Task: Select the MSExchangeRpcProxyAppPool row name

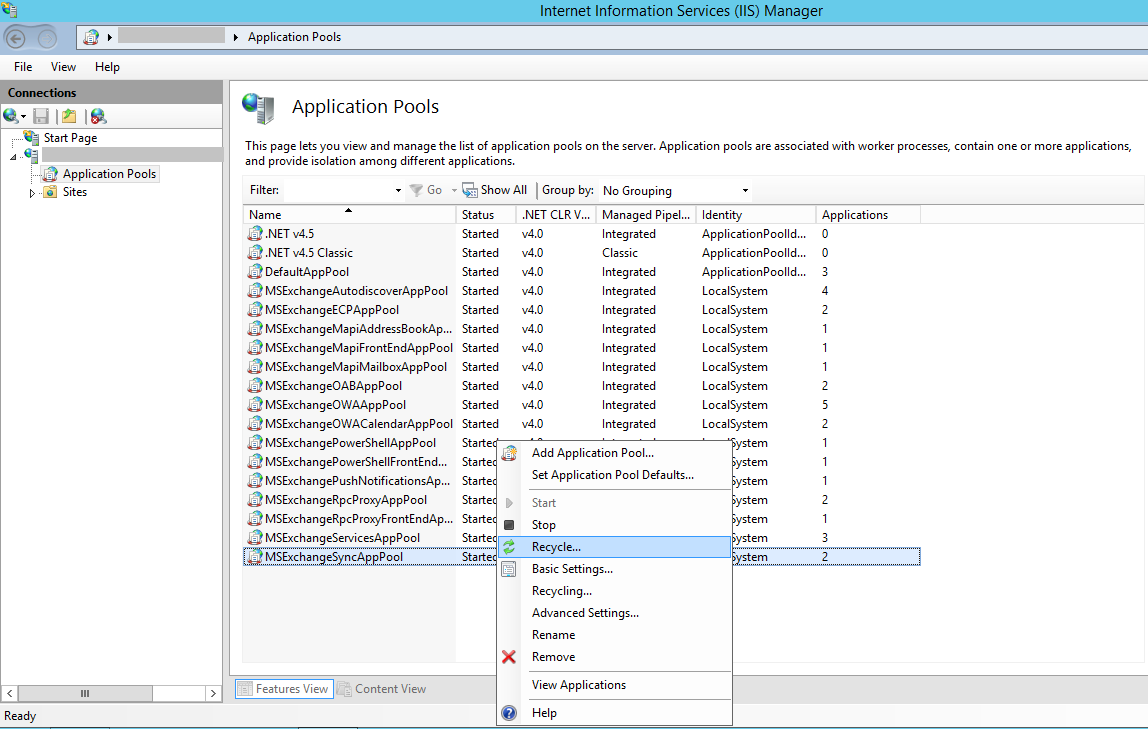Action: [346, 500]
